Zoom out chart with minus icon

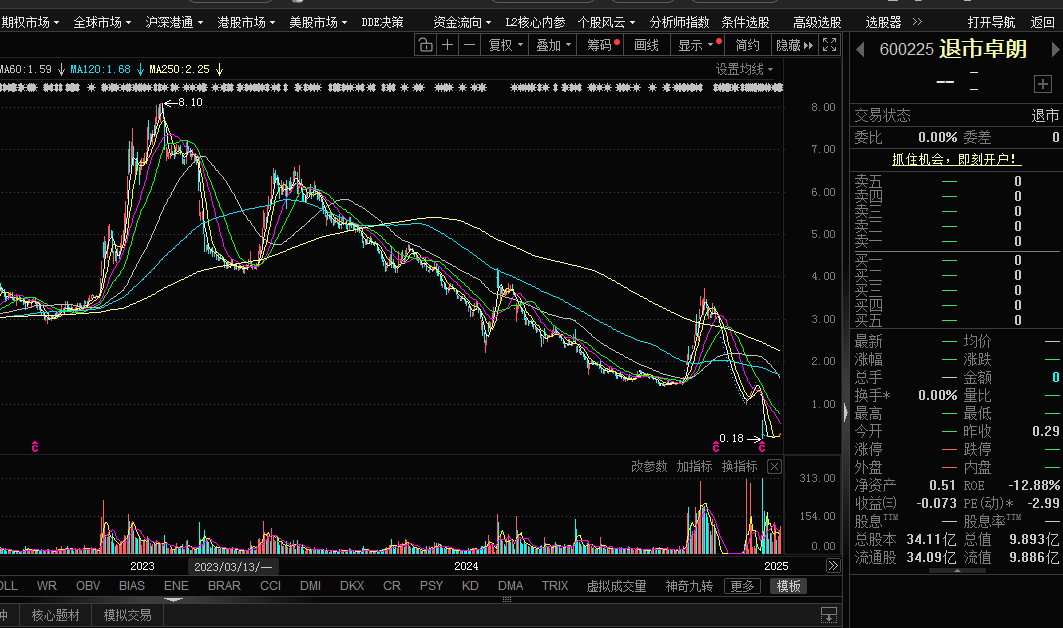coord(468,45)
